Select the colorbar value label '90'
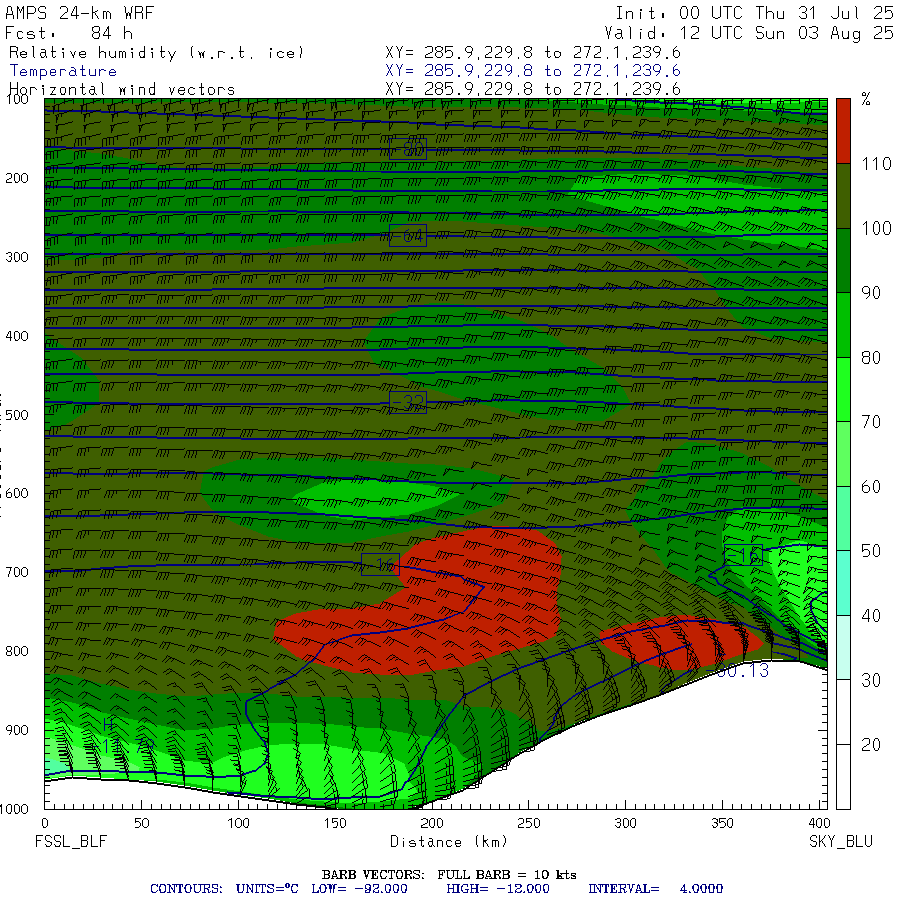The width and height of the screenshot is (900, 900). [x=871, y=293]
